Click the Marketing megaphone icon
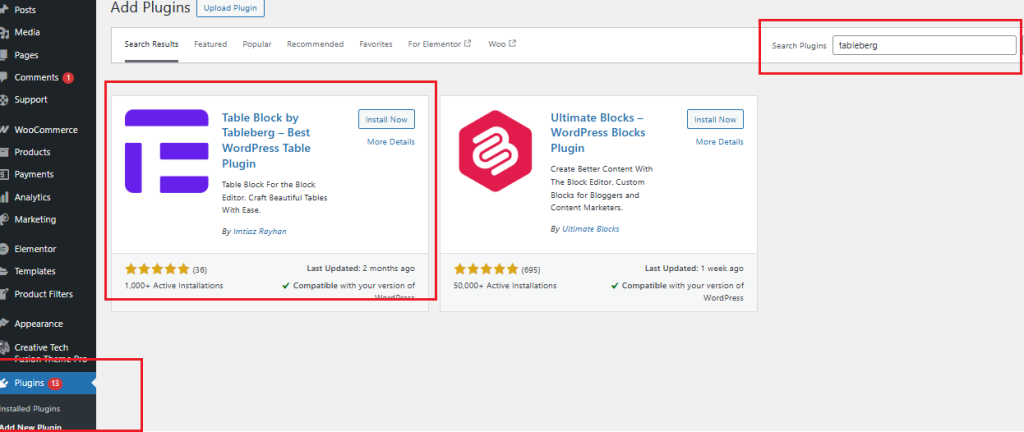1024x432 pixels. coord(3,219)
